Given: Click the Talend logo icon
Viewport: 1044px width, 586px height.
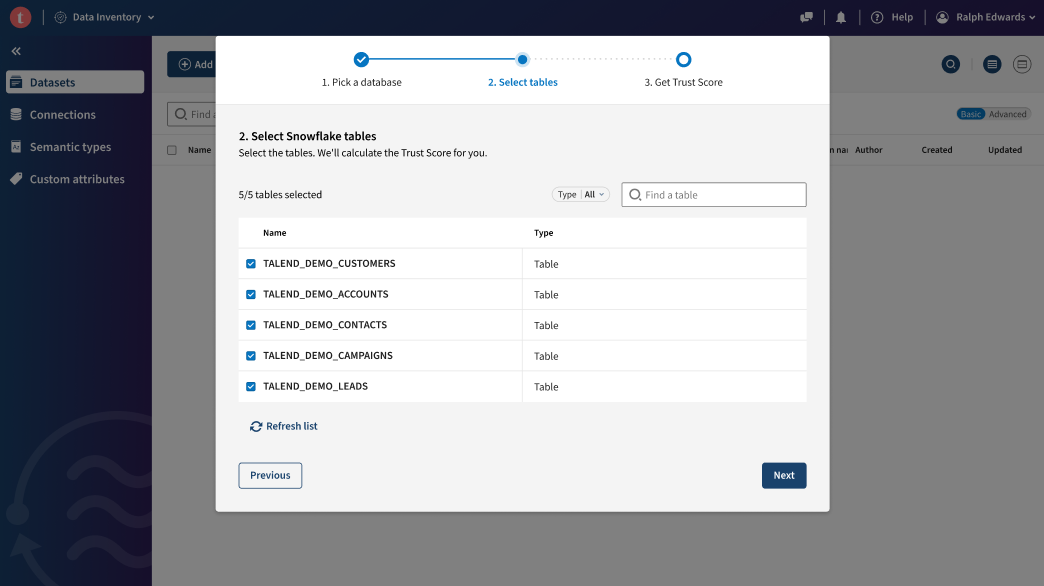Looking at the screenshot, I should click(20, 17).
